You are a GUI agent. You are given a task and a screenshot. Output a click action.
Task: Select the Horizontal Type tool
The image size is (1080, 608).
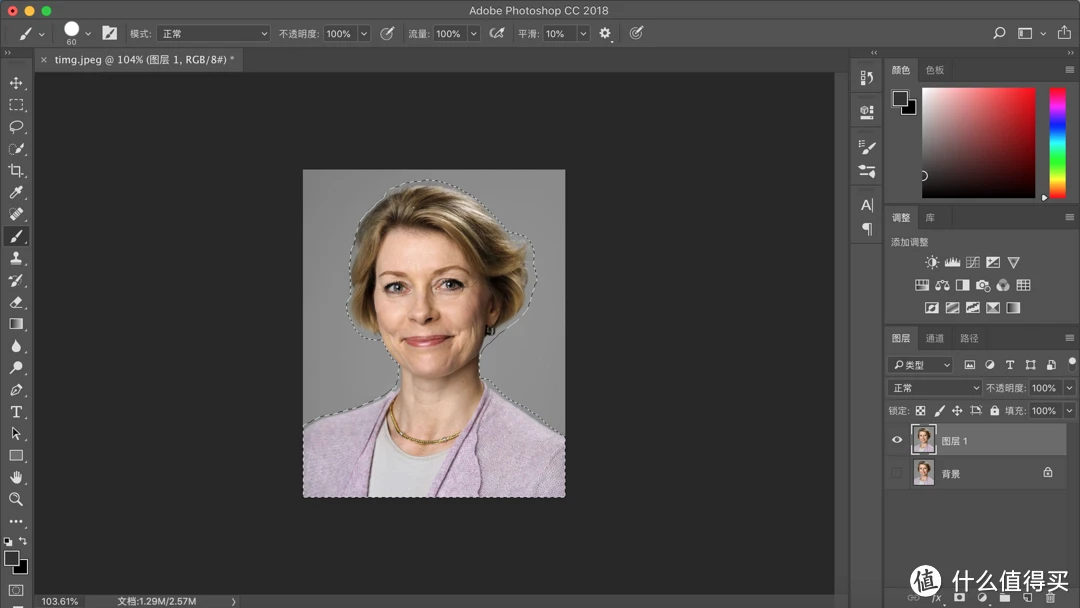[x=16, y=412]
